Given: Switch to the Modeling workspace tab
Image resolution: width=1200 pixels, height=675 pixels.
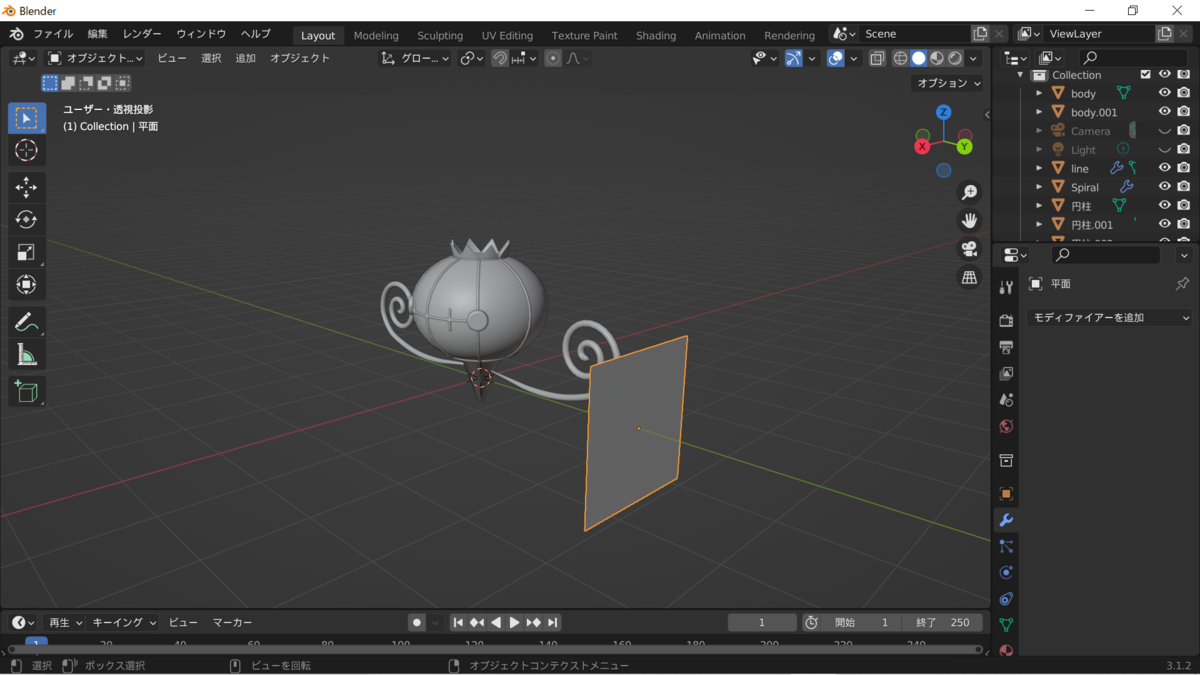Looking at the screenshot, I should coord(376,35).
